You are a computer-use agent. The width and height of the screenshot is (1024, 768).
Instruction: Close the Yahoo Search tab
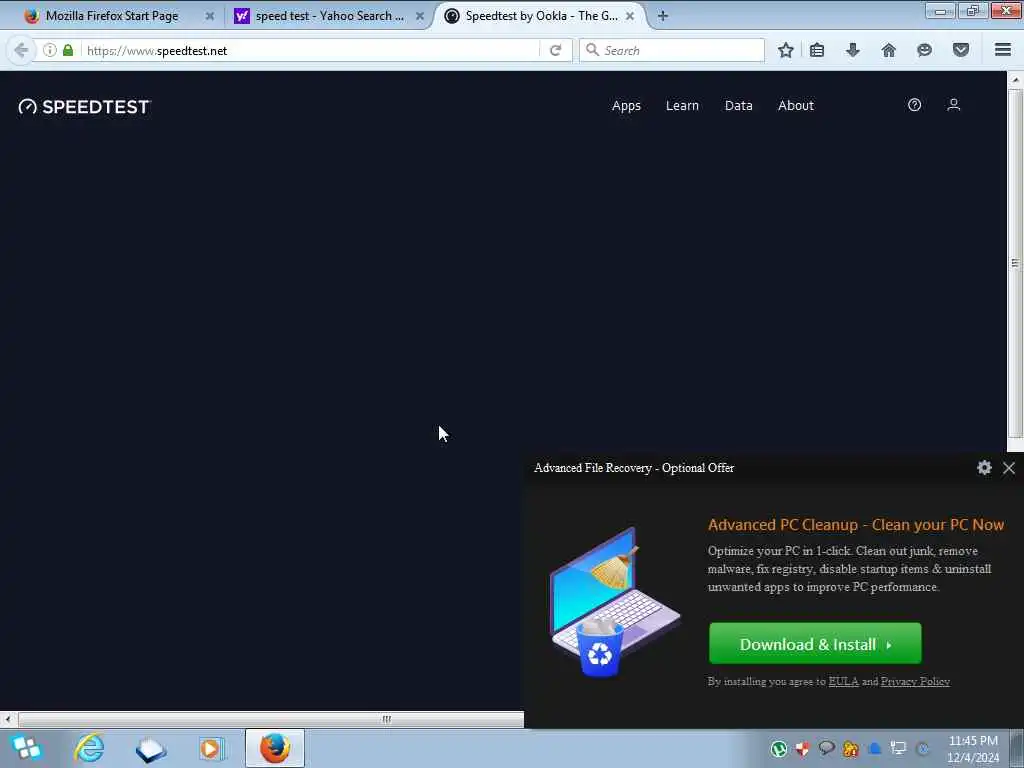point(420,16)
